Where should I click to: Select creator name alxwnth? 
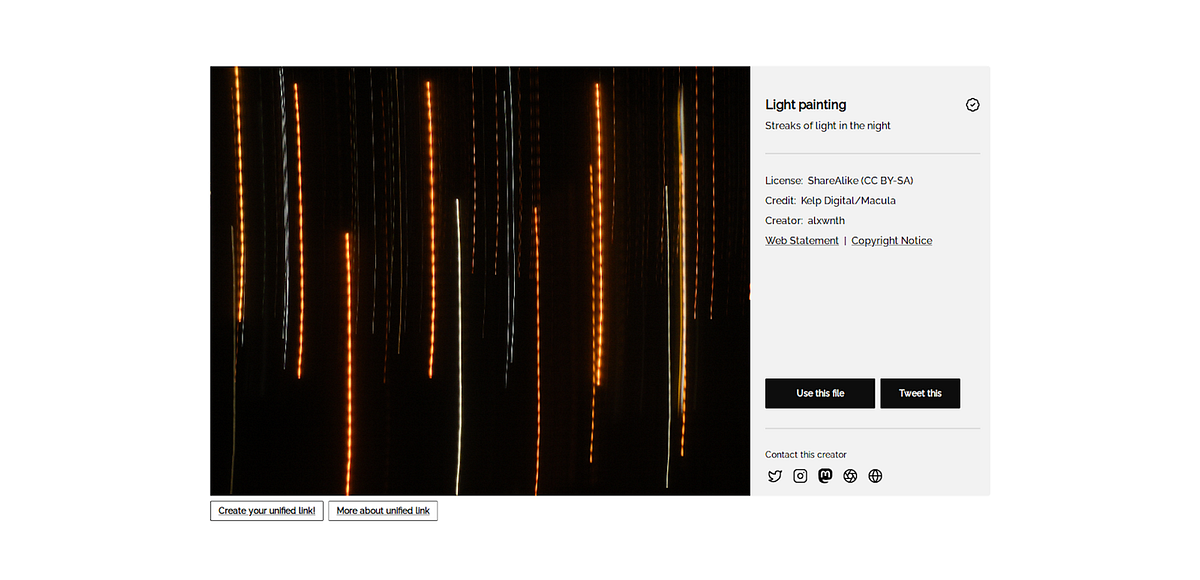(827, 220)
